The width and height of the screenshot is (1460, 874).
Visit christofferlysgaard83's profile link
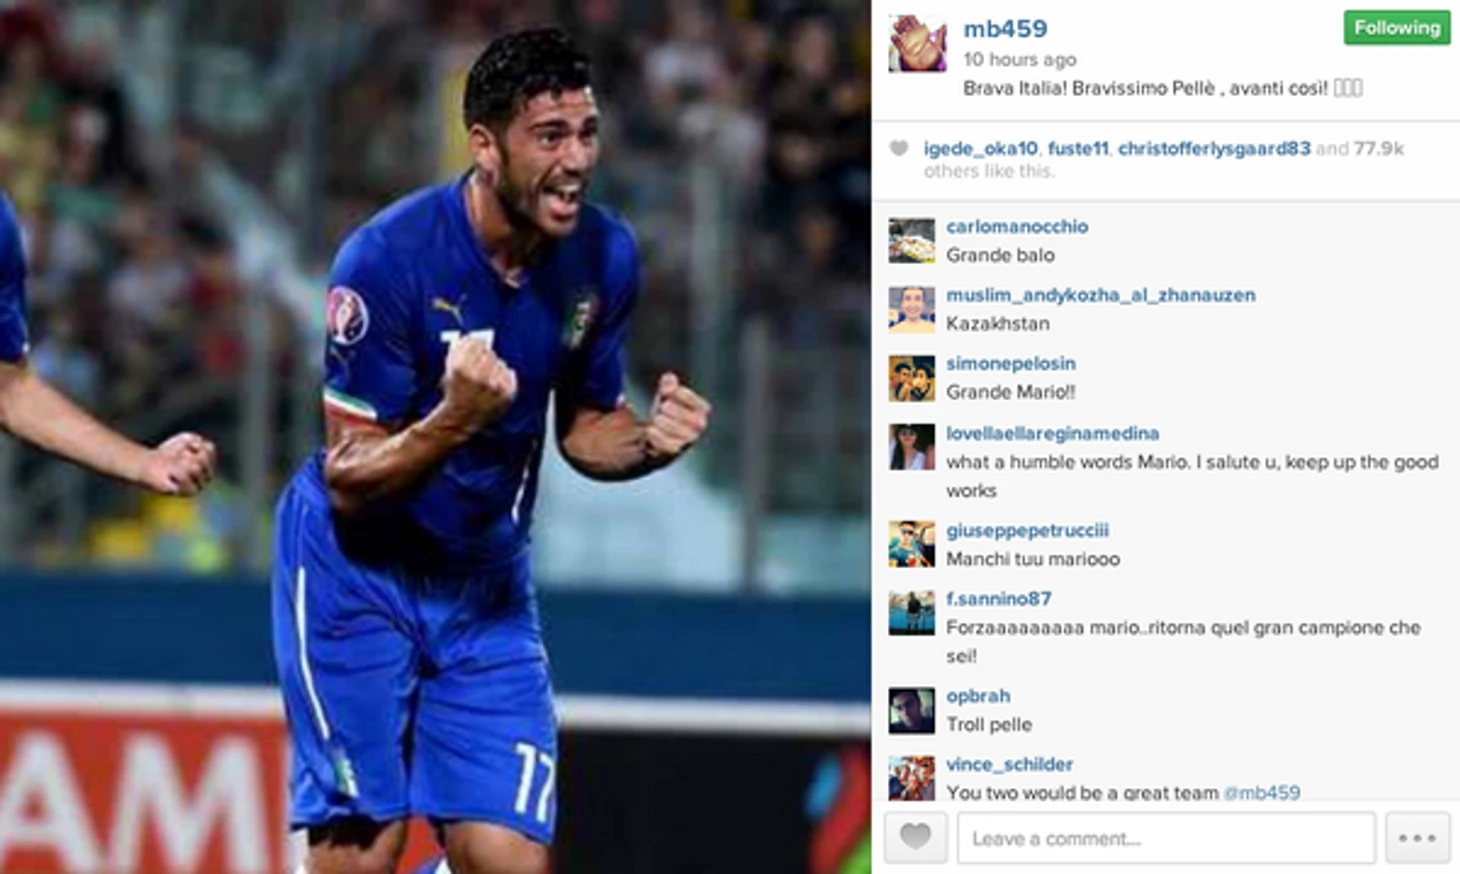pyautogui.click(x=1214, y=149)
